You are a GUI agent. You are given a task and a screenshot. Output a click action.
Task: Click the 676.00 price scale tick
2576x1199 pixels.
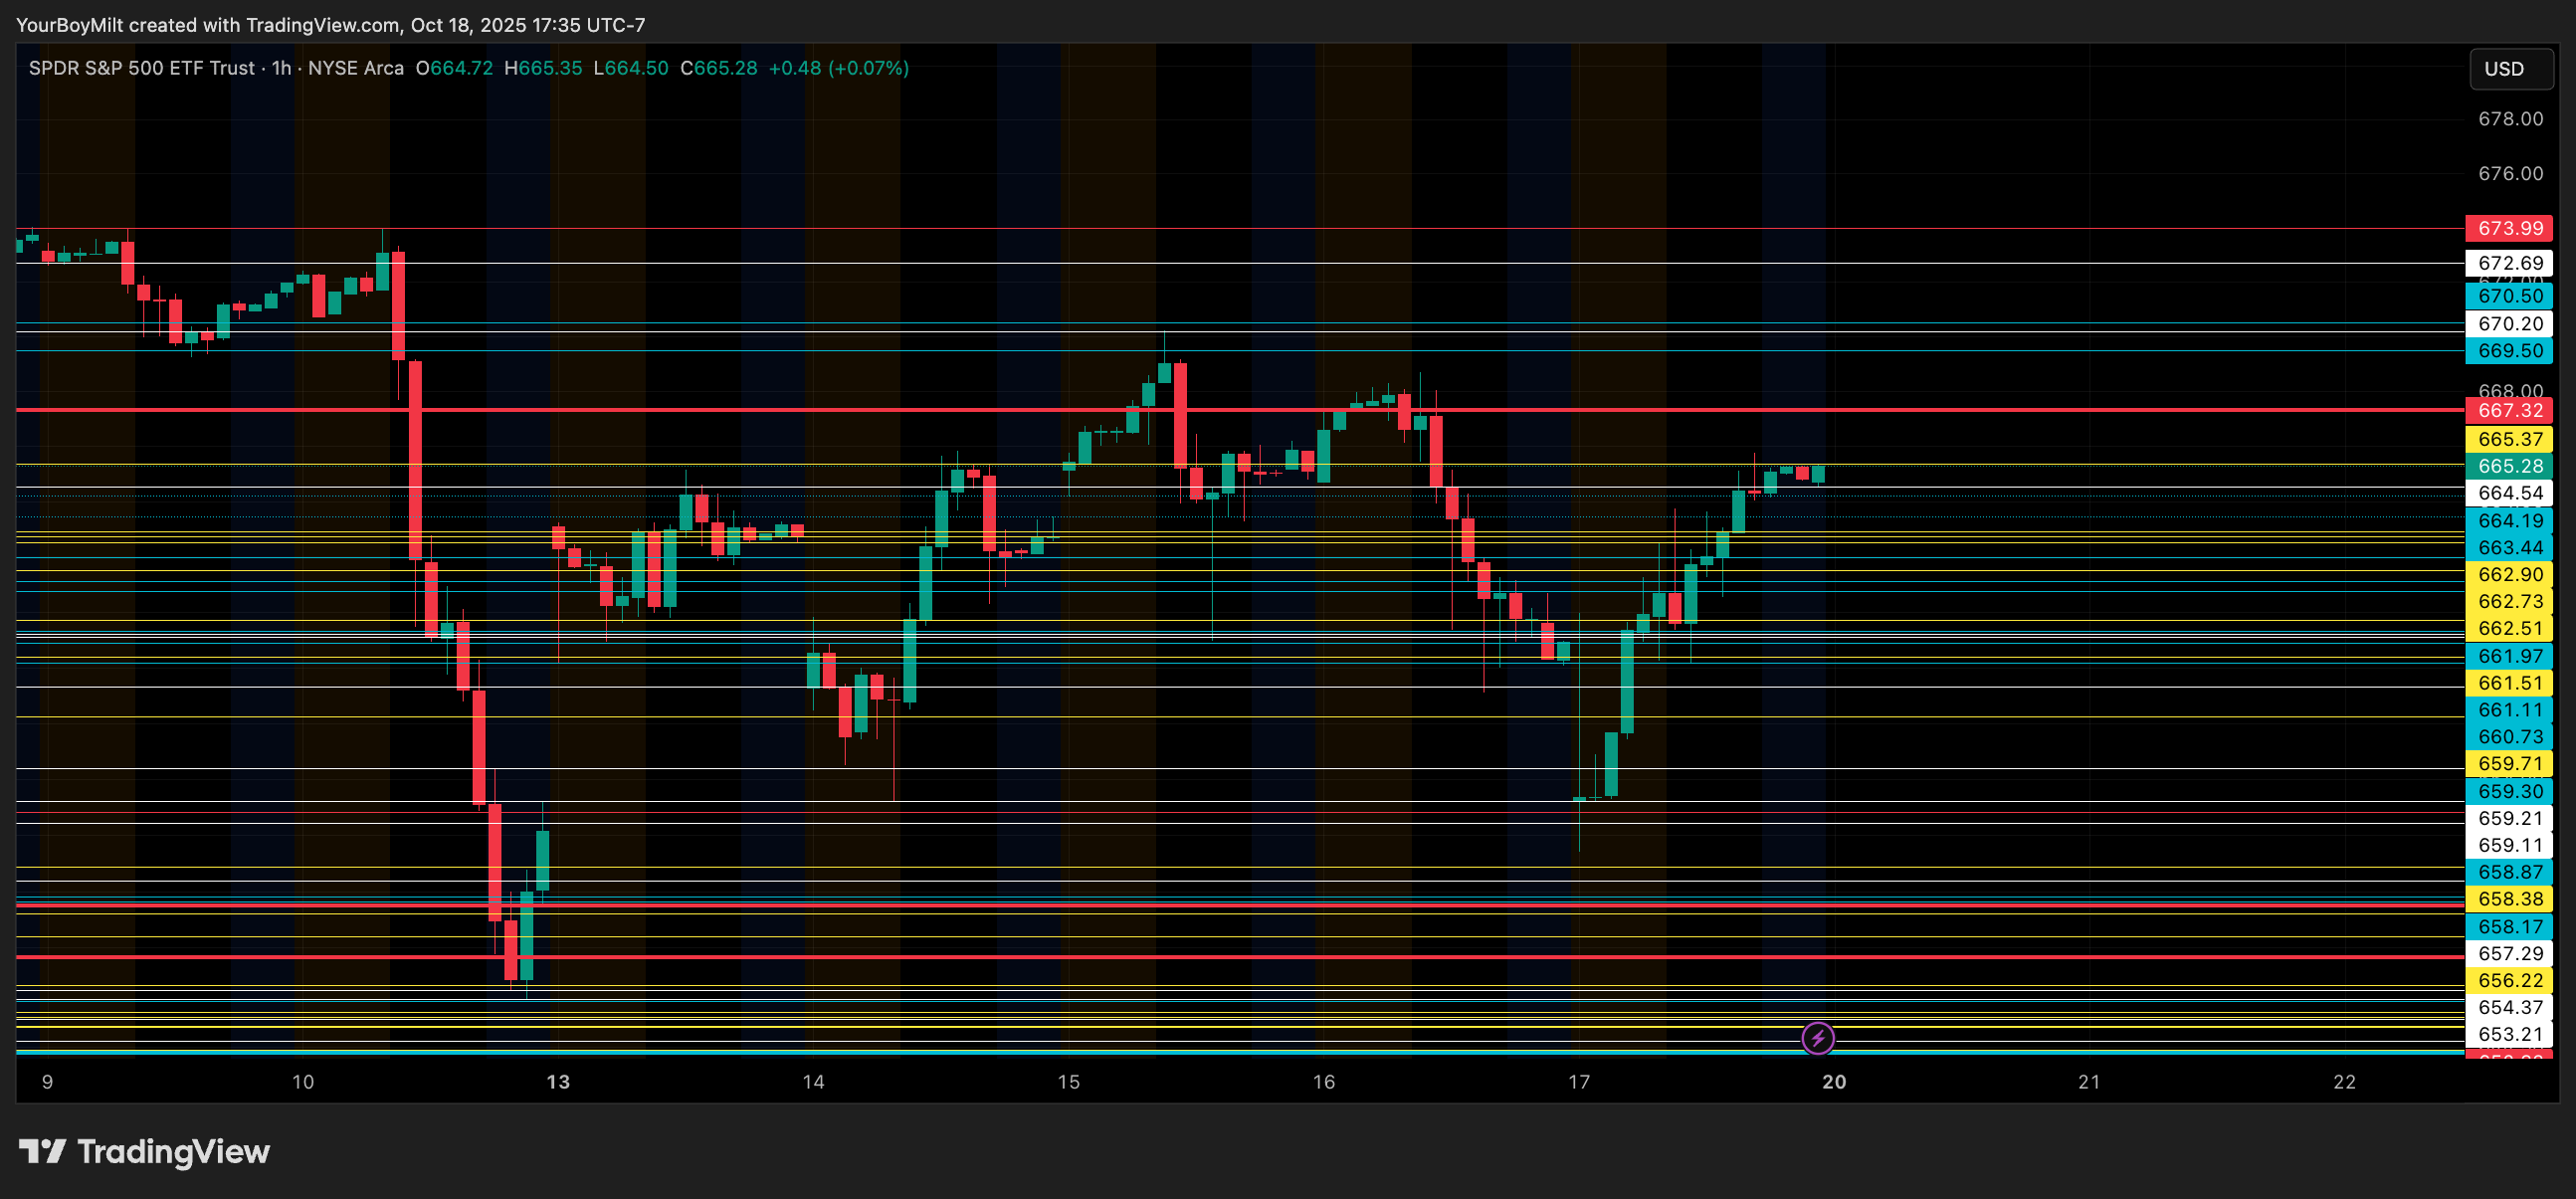tap(2509, 174)
